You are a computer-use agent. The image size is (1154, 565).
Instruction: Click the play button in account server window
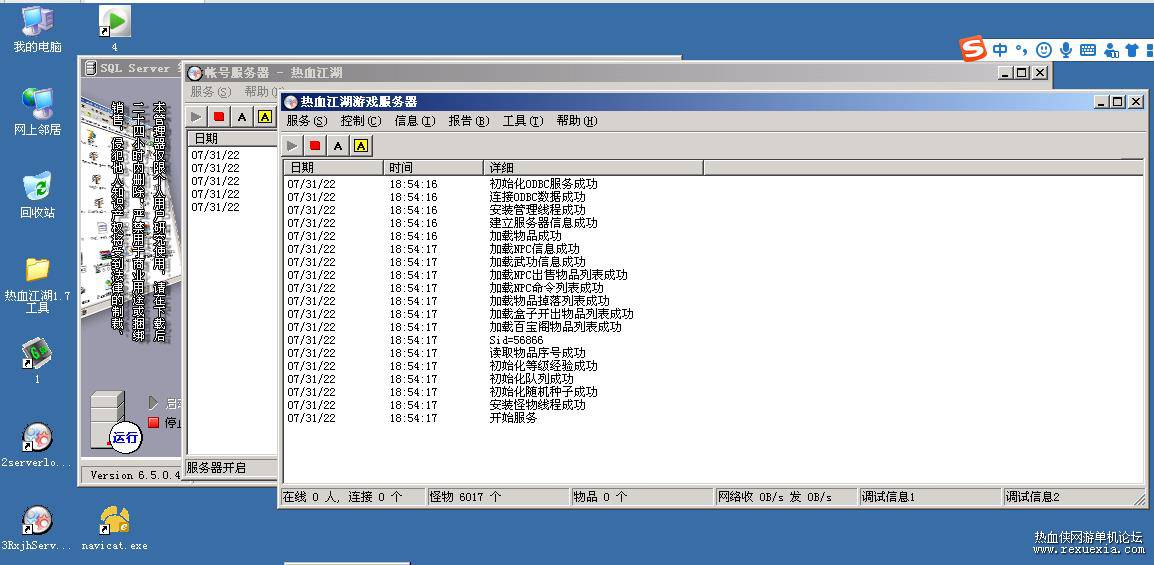[x=197, y=116]
